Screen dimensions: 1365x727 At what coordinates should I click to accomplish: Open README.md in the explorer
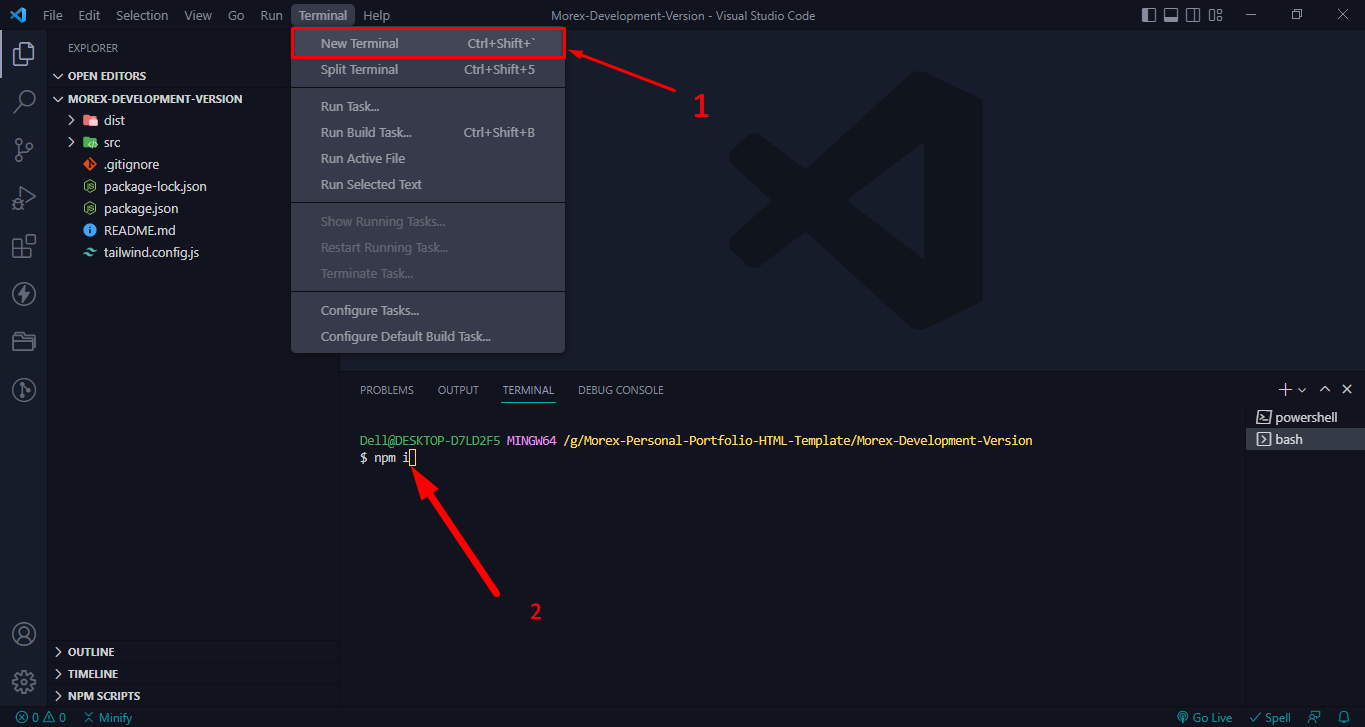point(195,230)
